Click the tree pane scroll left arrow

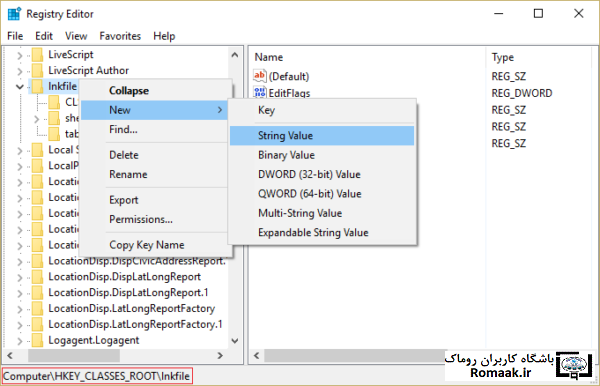coord(10,355)
